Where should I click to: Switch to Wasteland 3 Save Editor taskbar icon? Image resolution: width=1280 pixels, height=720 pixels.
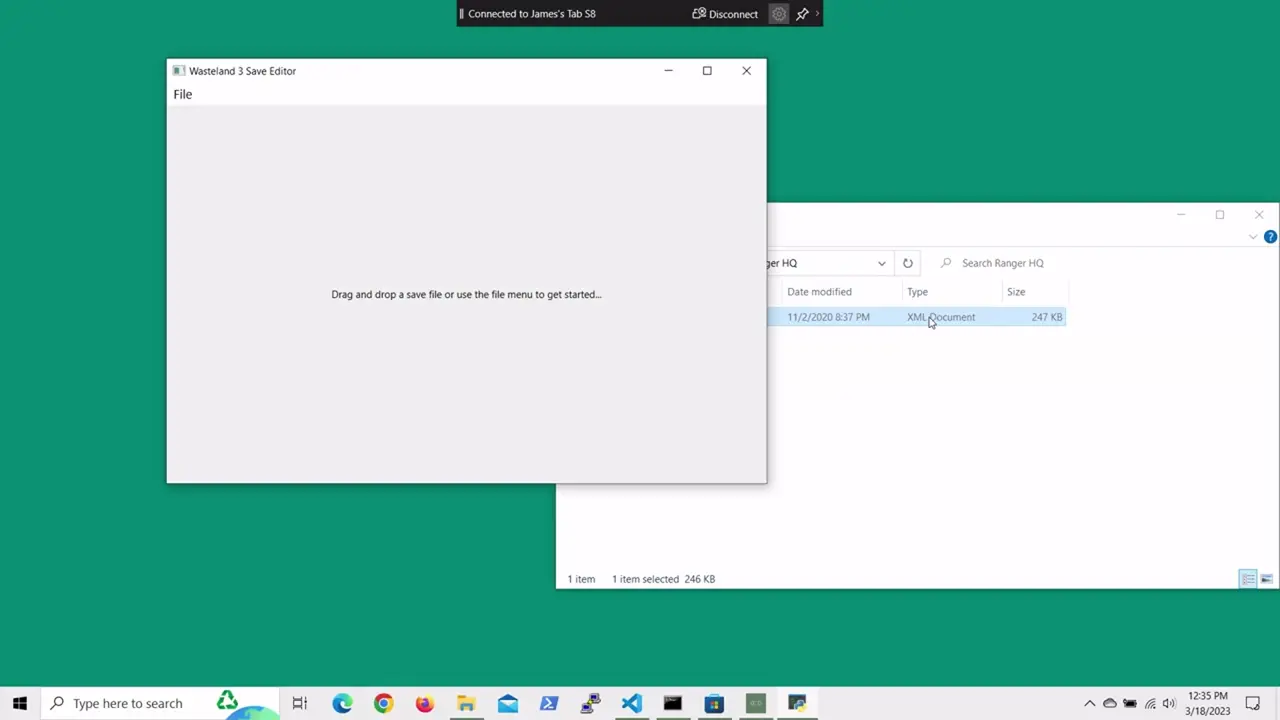point(755,703)
